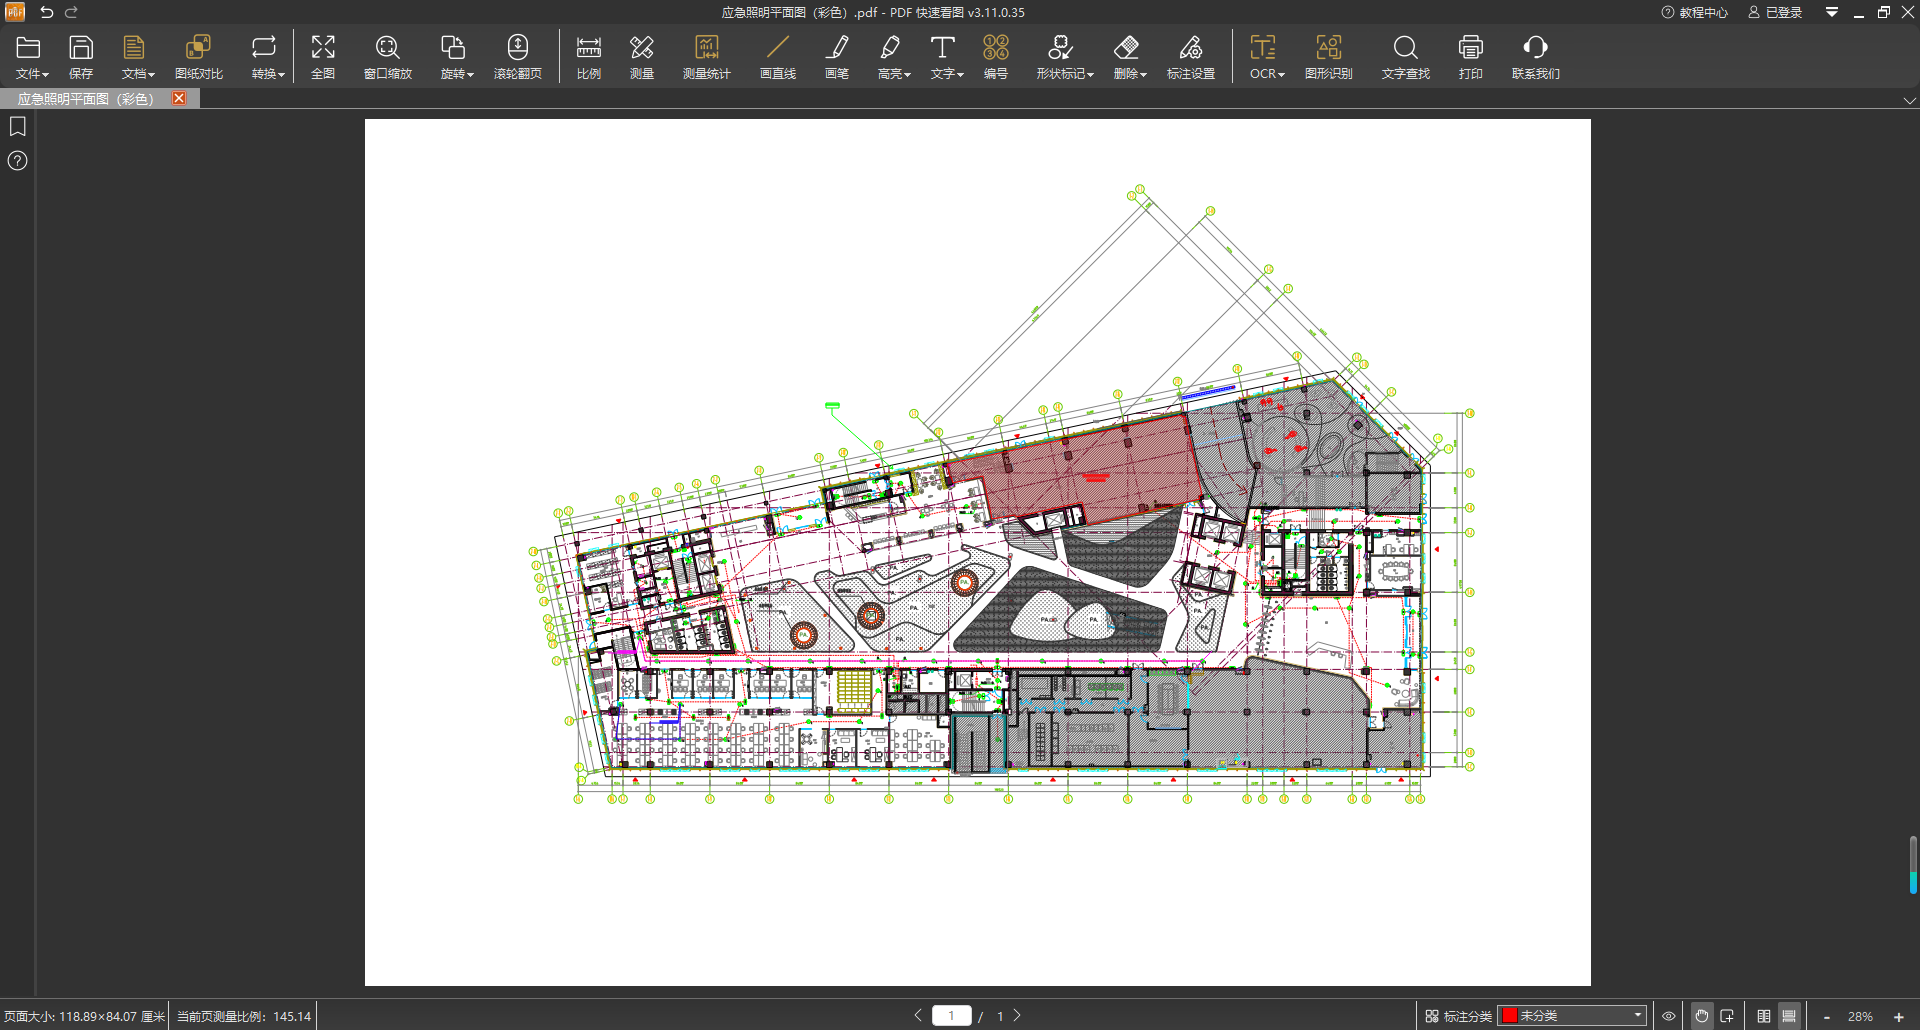Choose the 画笔 pen tool
Image resolution: width=1920 pixels, height=1030 pixels.
point(837,57)
